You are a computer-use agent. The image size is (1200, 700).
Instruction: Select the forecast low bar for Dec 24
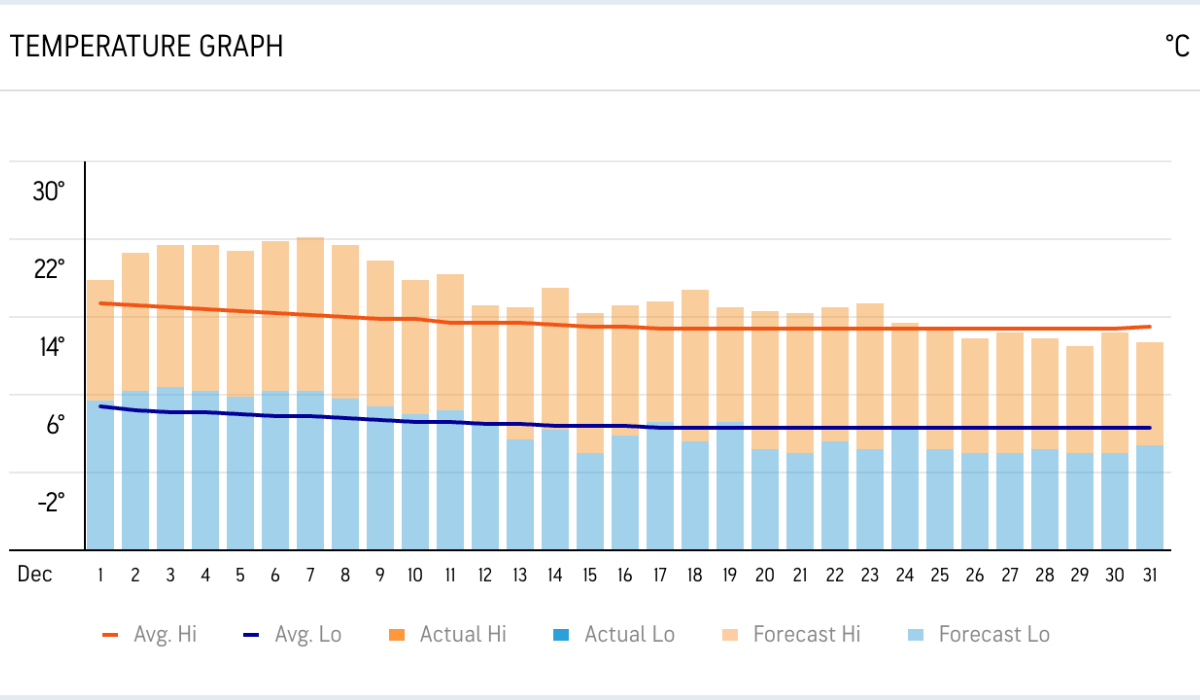tap(905, 490)
